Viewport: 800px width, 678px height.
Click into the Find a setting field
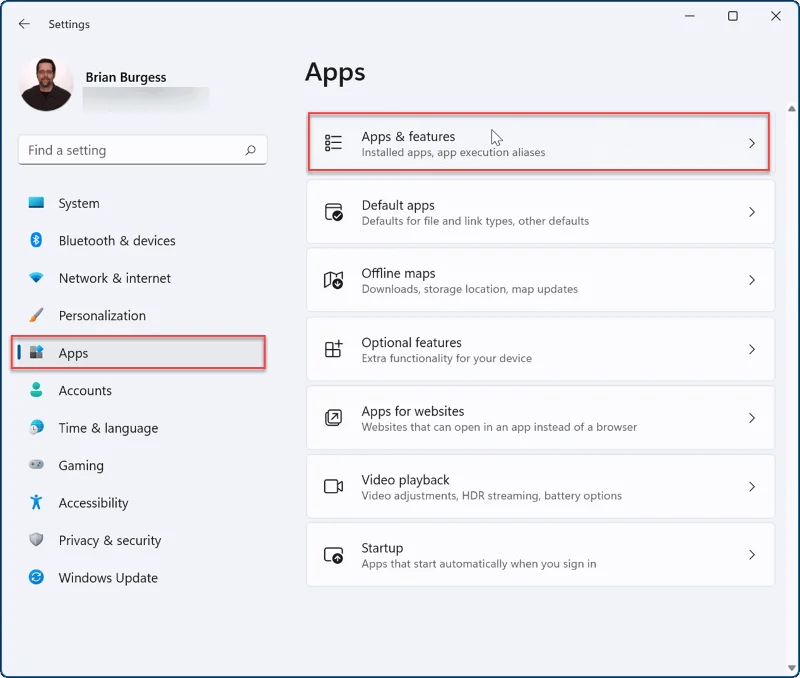142,150
